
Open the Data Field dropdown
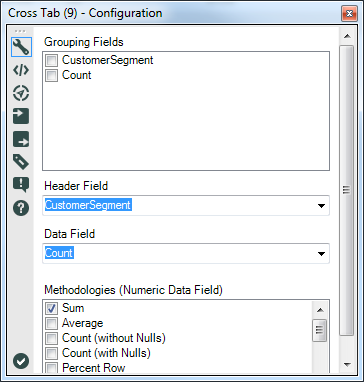(321, 254)
